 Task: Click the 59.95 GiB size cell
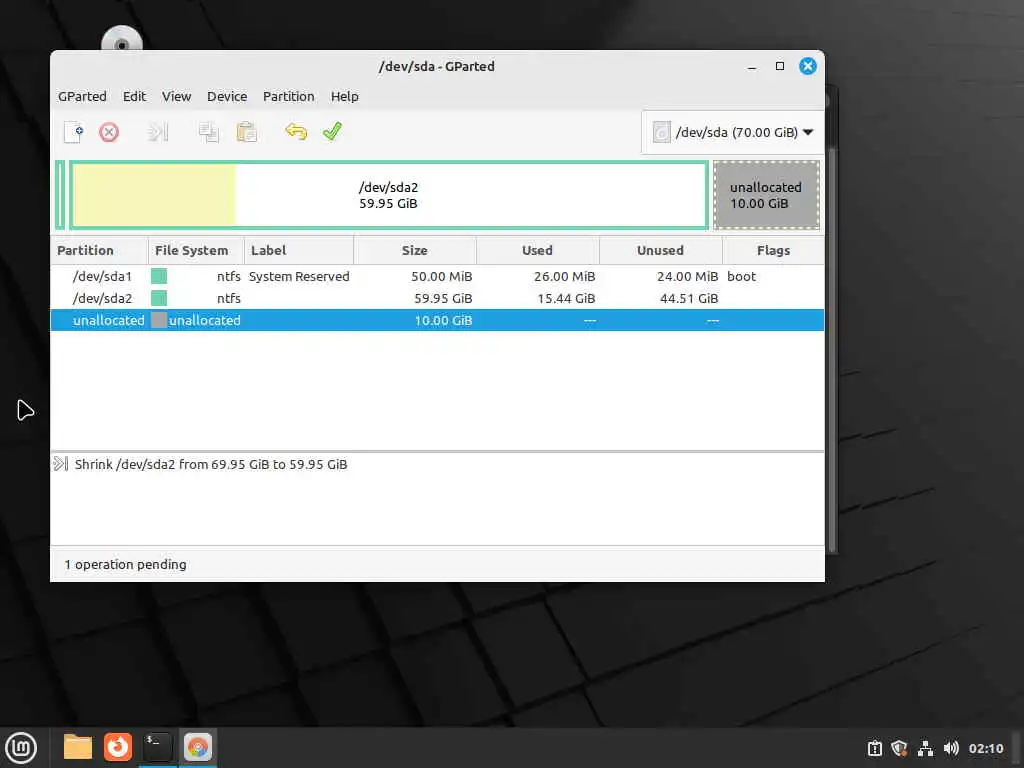(x=443, y=298)
